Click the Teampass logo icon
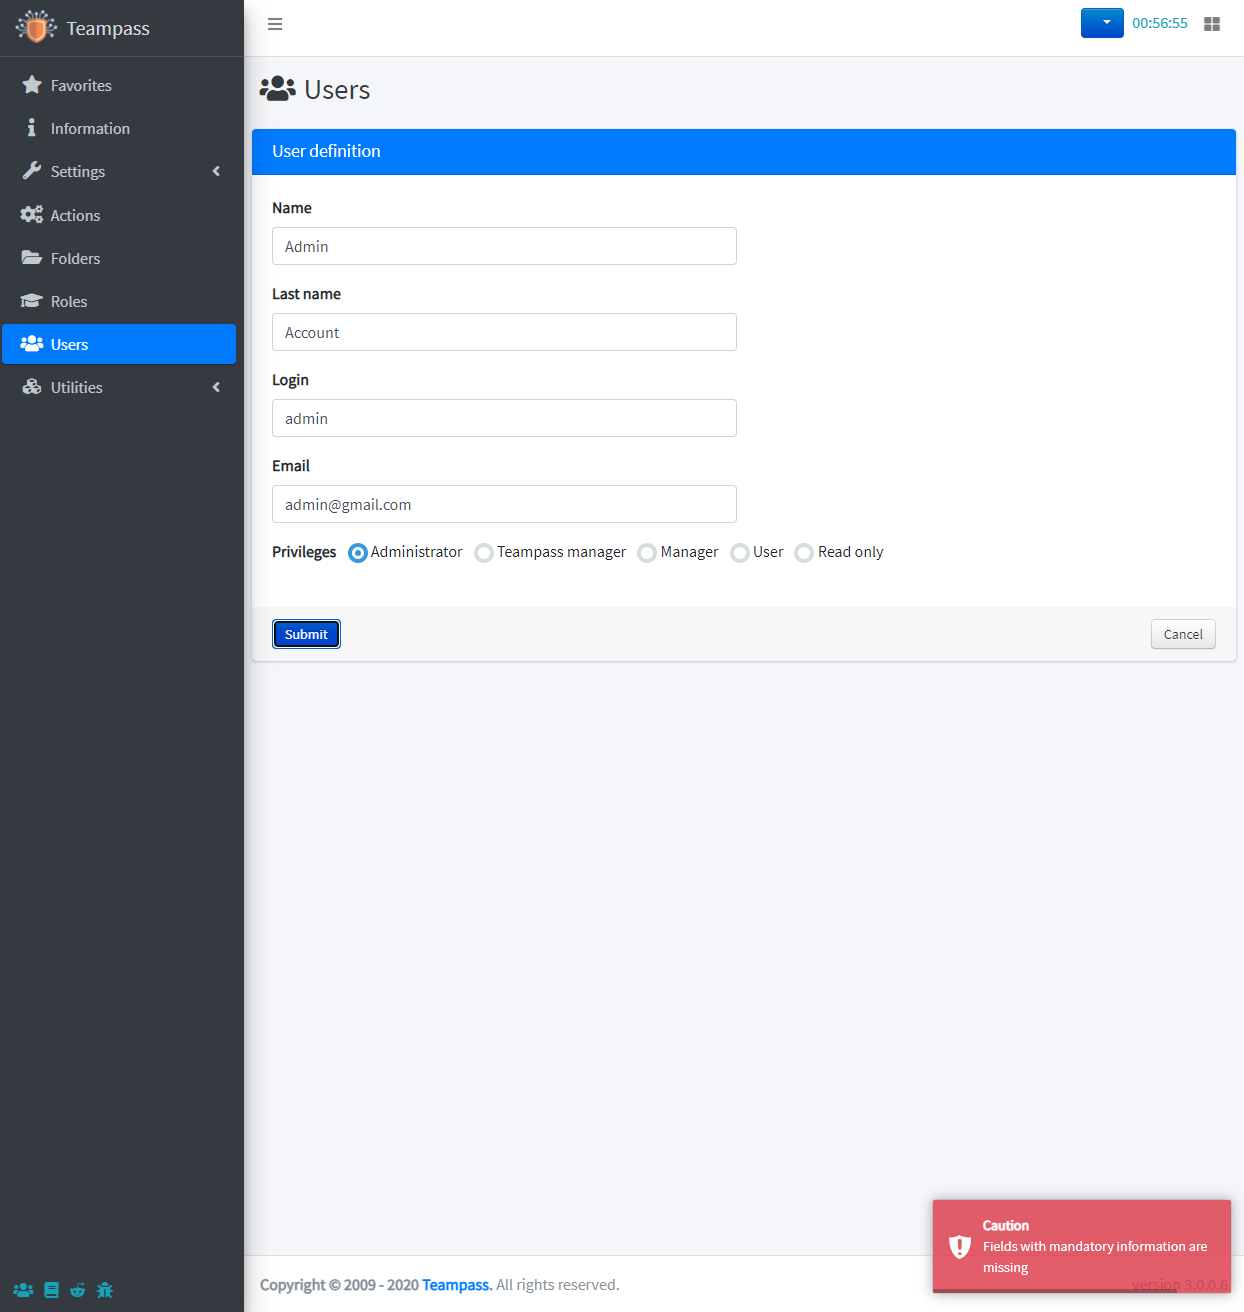The width and height of the screenshot is (1244, 1312). [36, 27]
